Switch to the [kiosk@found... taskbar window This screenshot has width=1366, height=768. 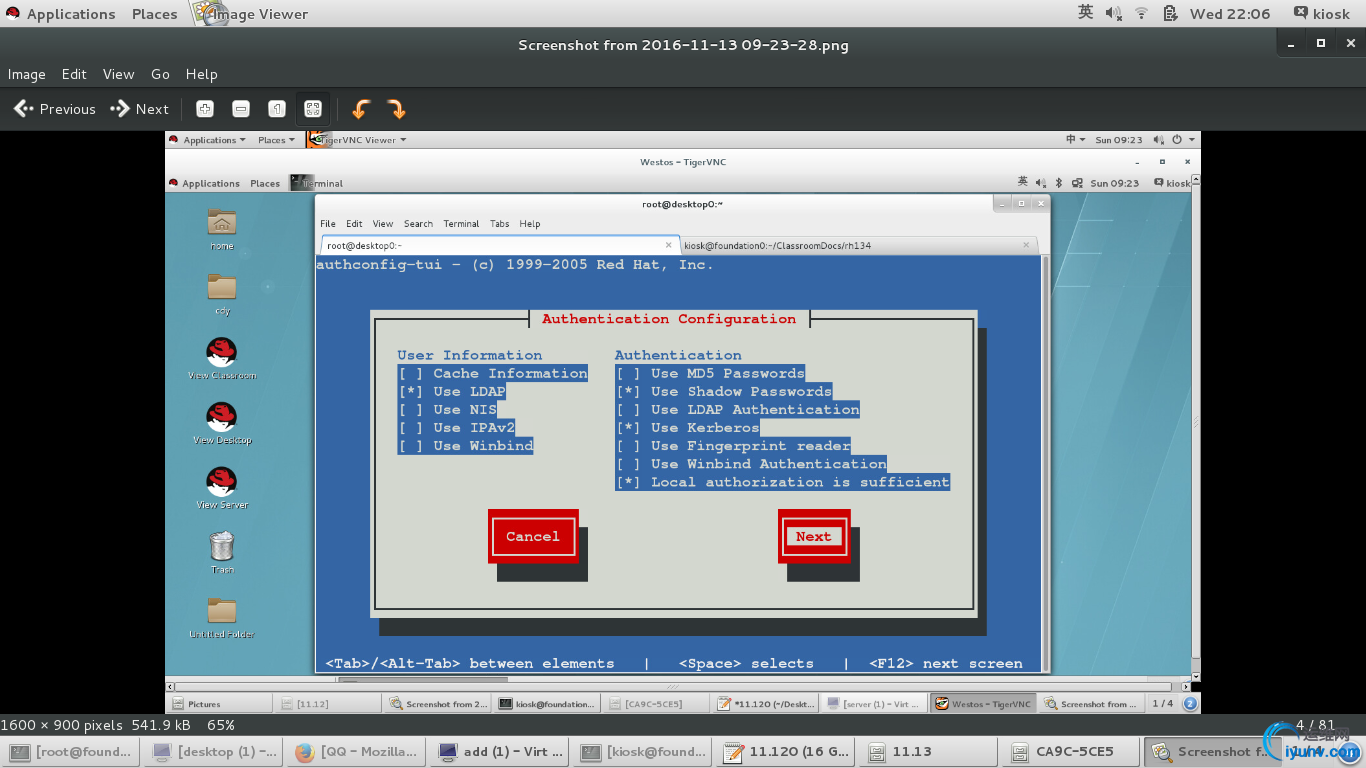tap(644, 752)
